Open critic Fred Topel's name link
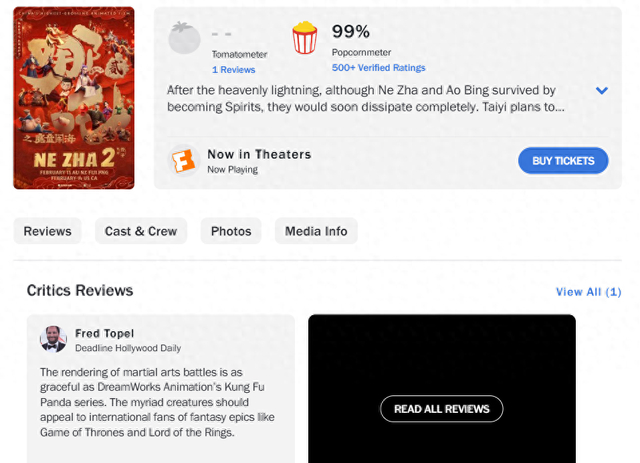 pyautogui.click(x=105, y=333)
